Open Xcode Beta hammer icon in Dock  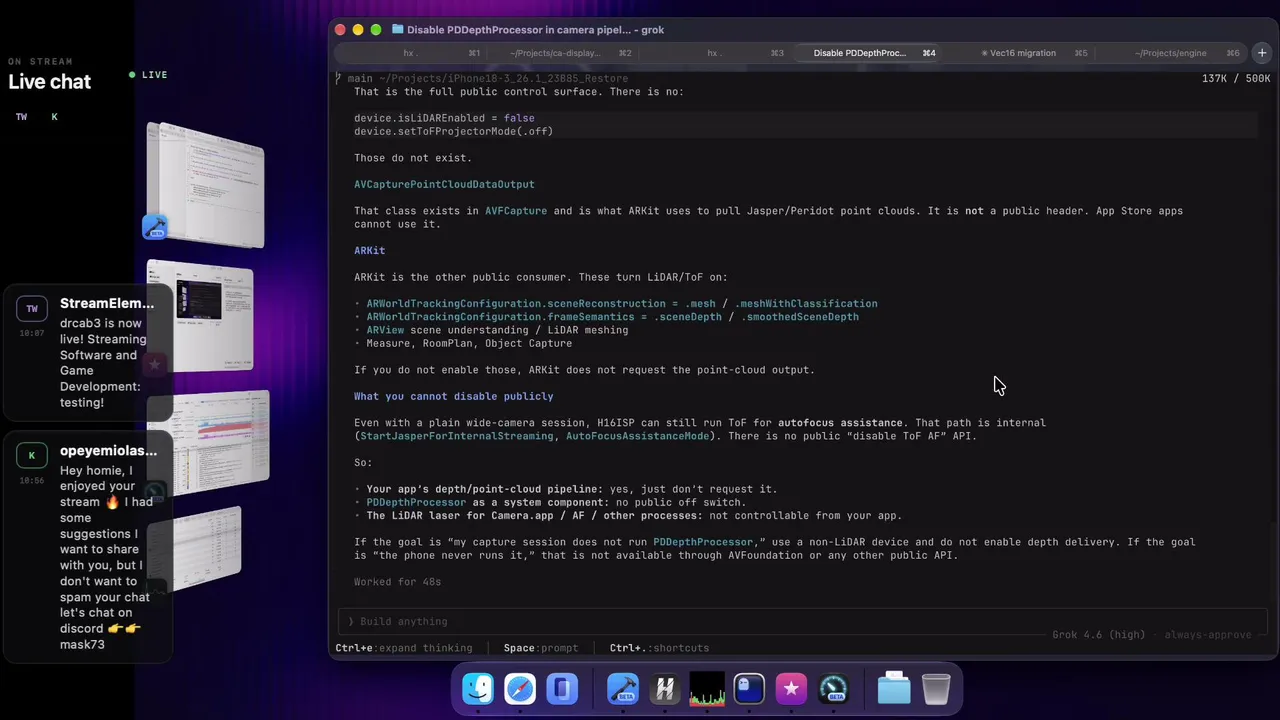pyautogui.click(x=623, y=689)
